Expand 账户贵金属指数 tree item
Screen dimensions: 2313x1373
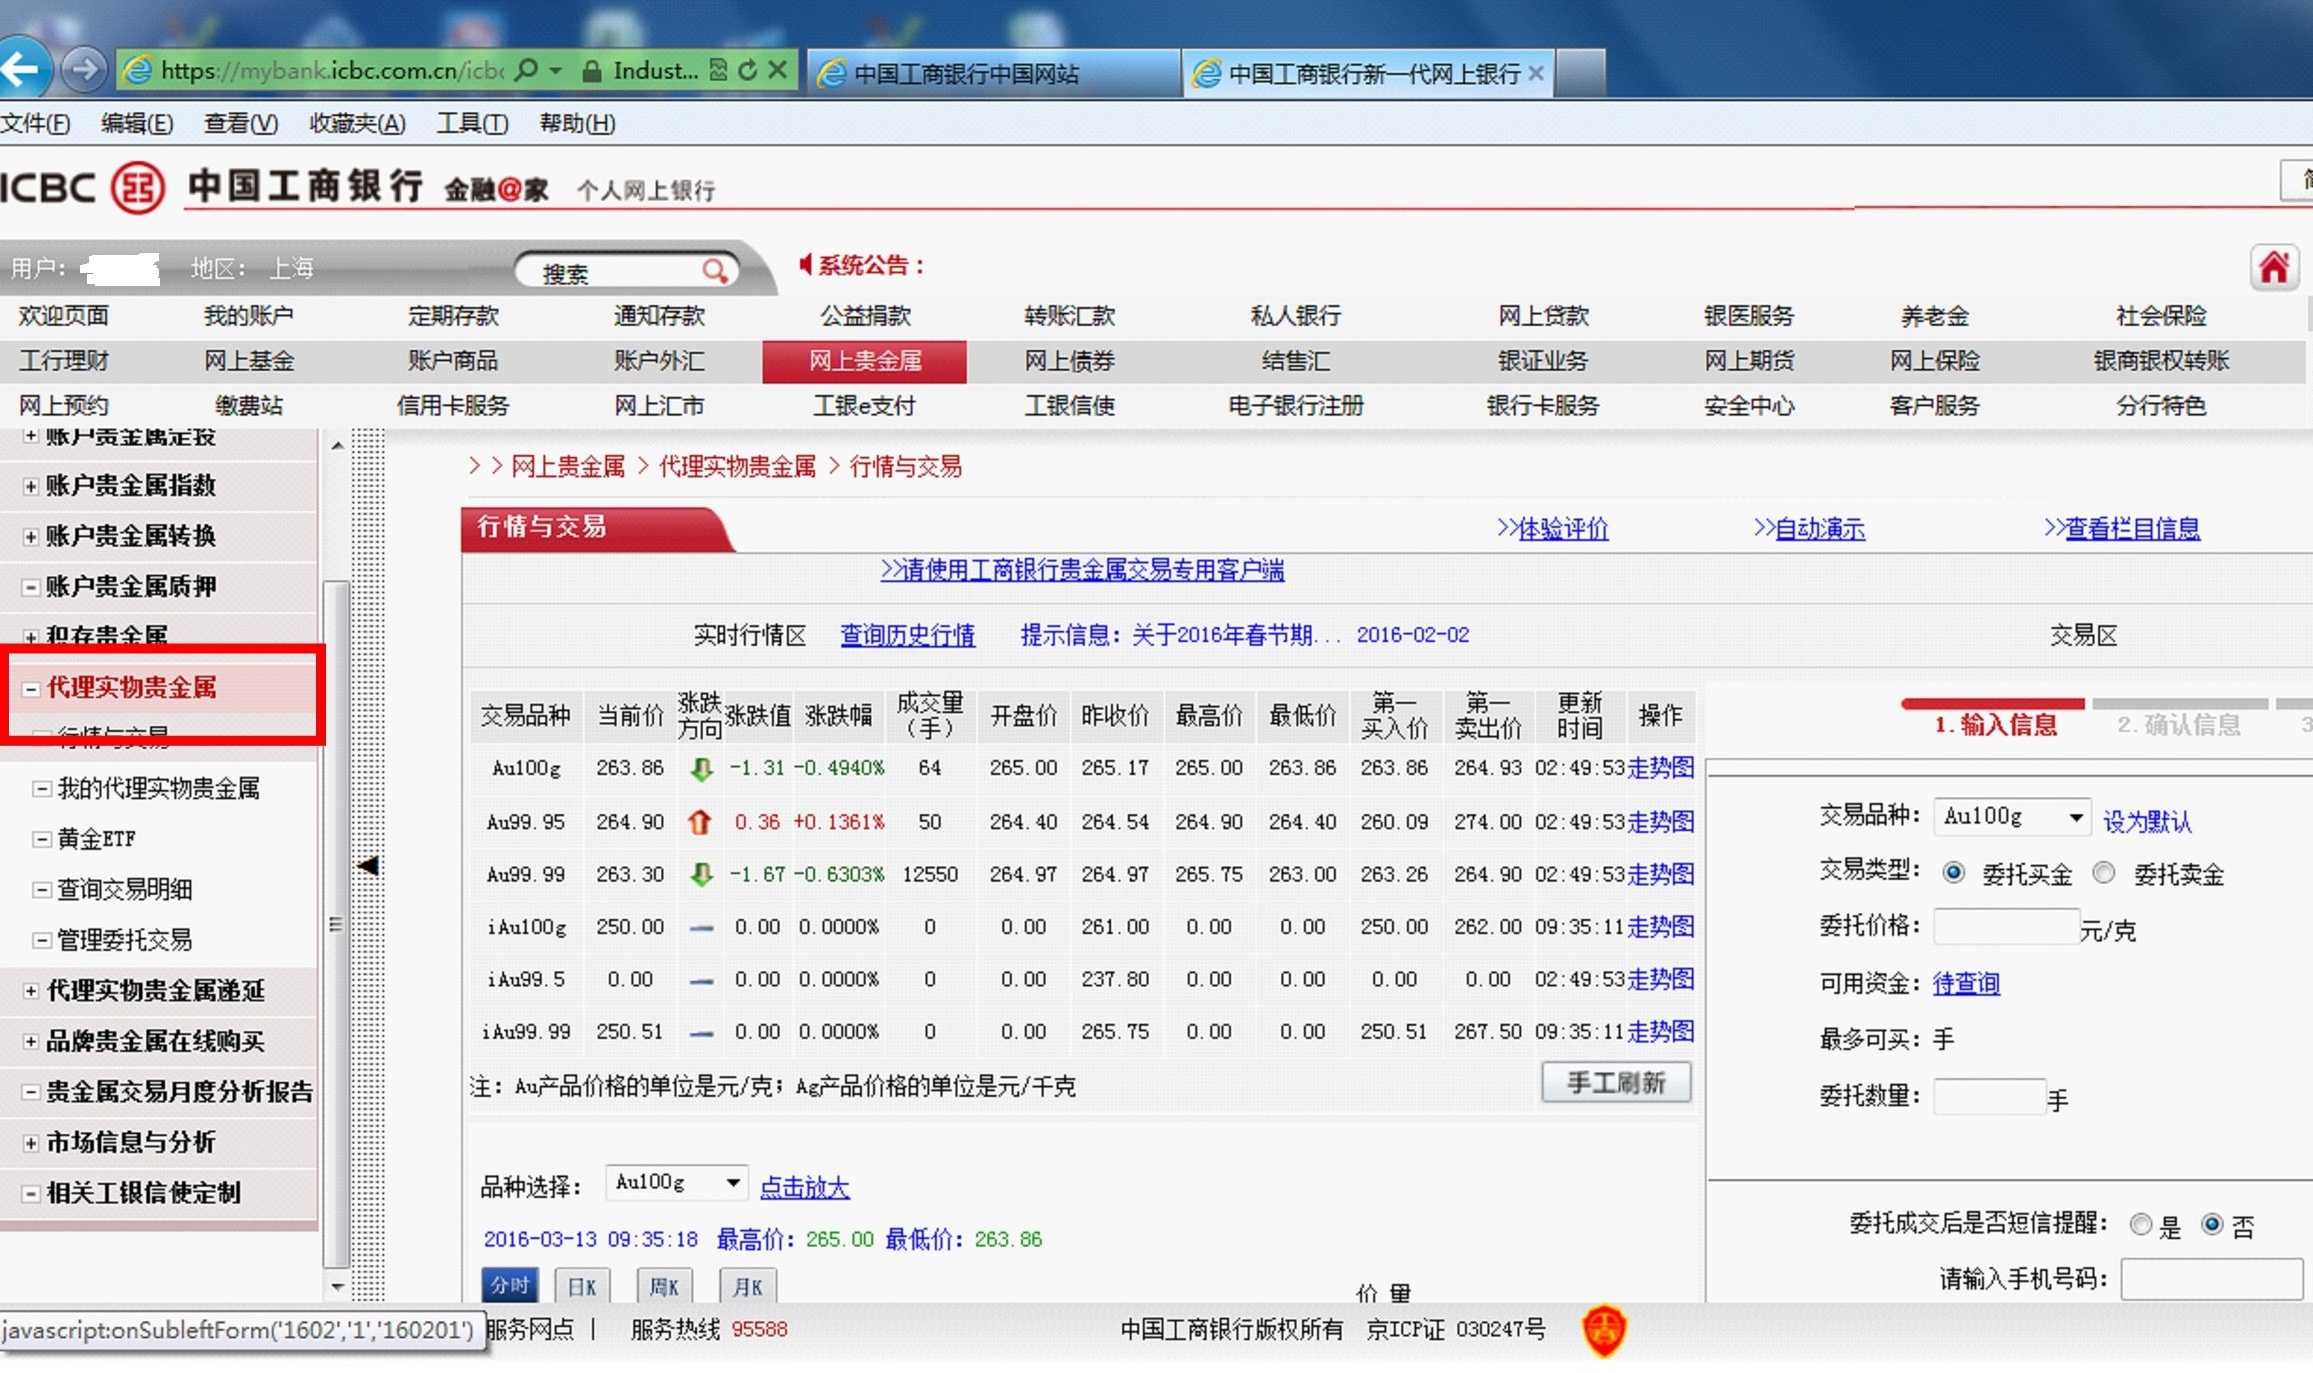(31, 486)
